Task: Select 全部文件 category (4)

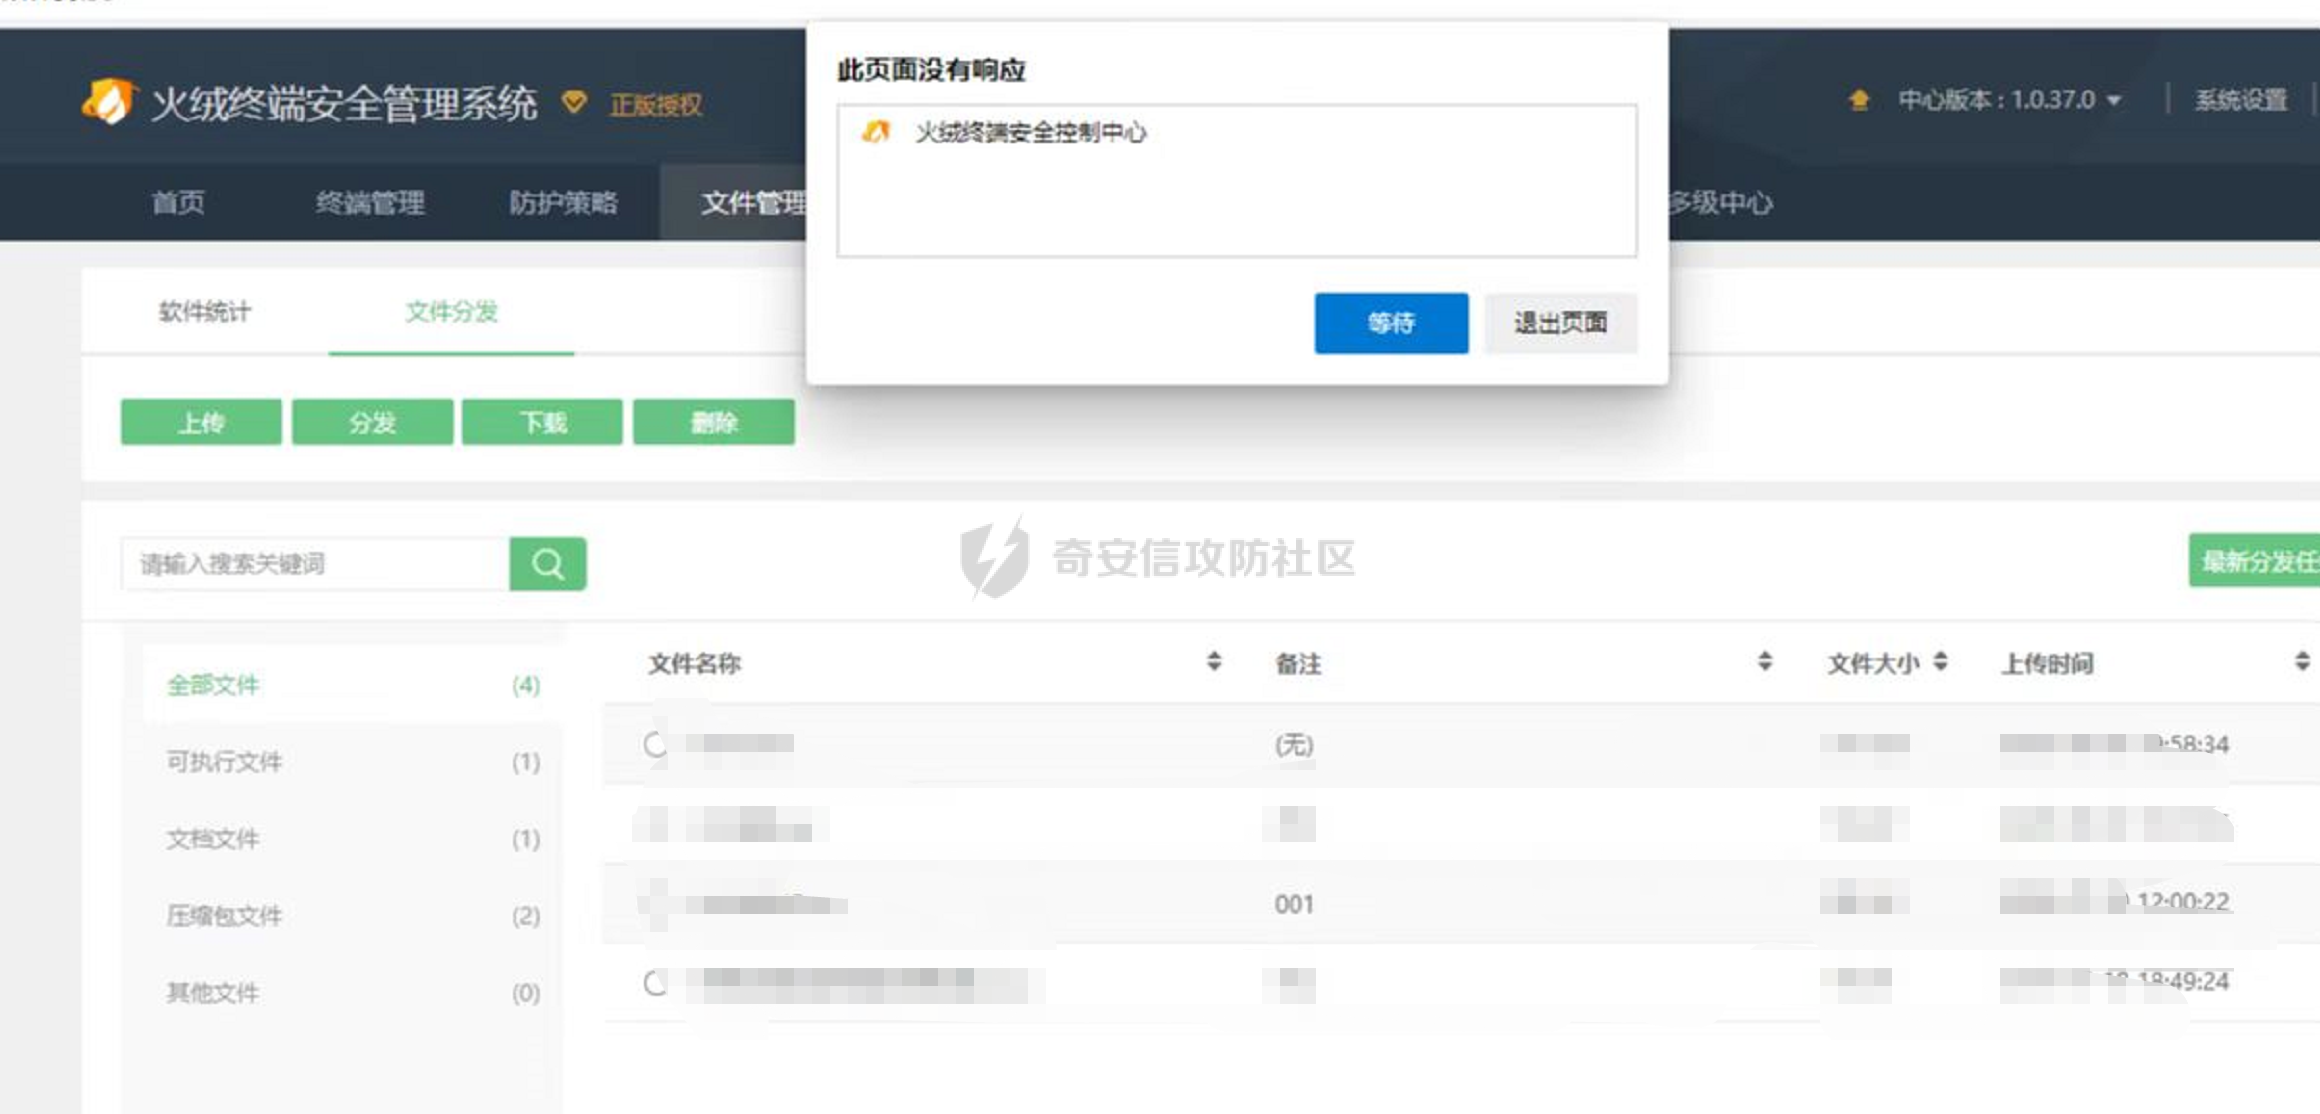Action: tap(353, 685)
